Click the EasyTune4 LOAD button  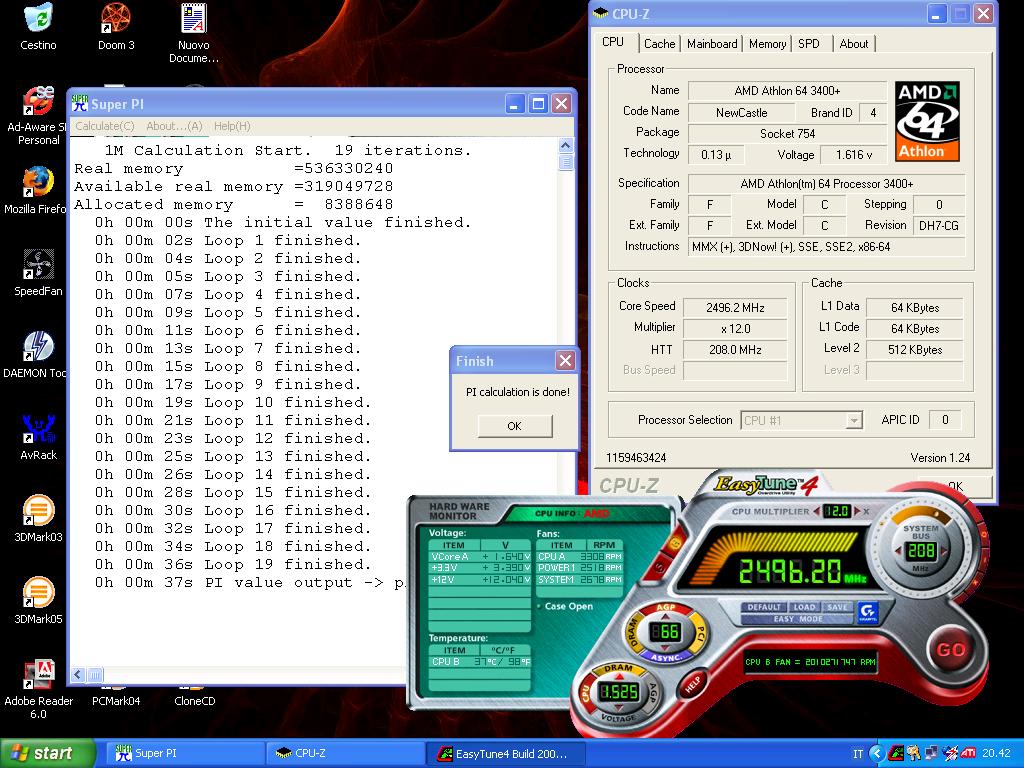click(805, 607)
